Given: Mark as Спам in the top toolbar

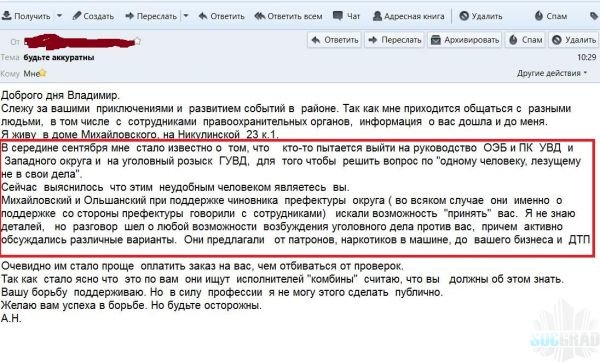Looking at the screenshot, I should click(x=551, y=16).
